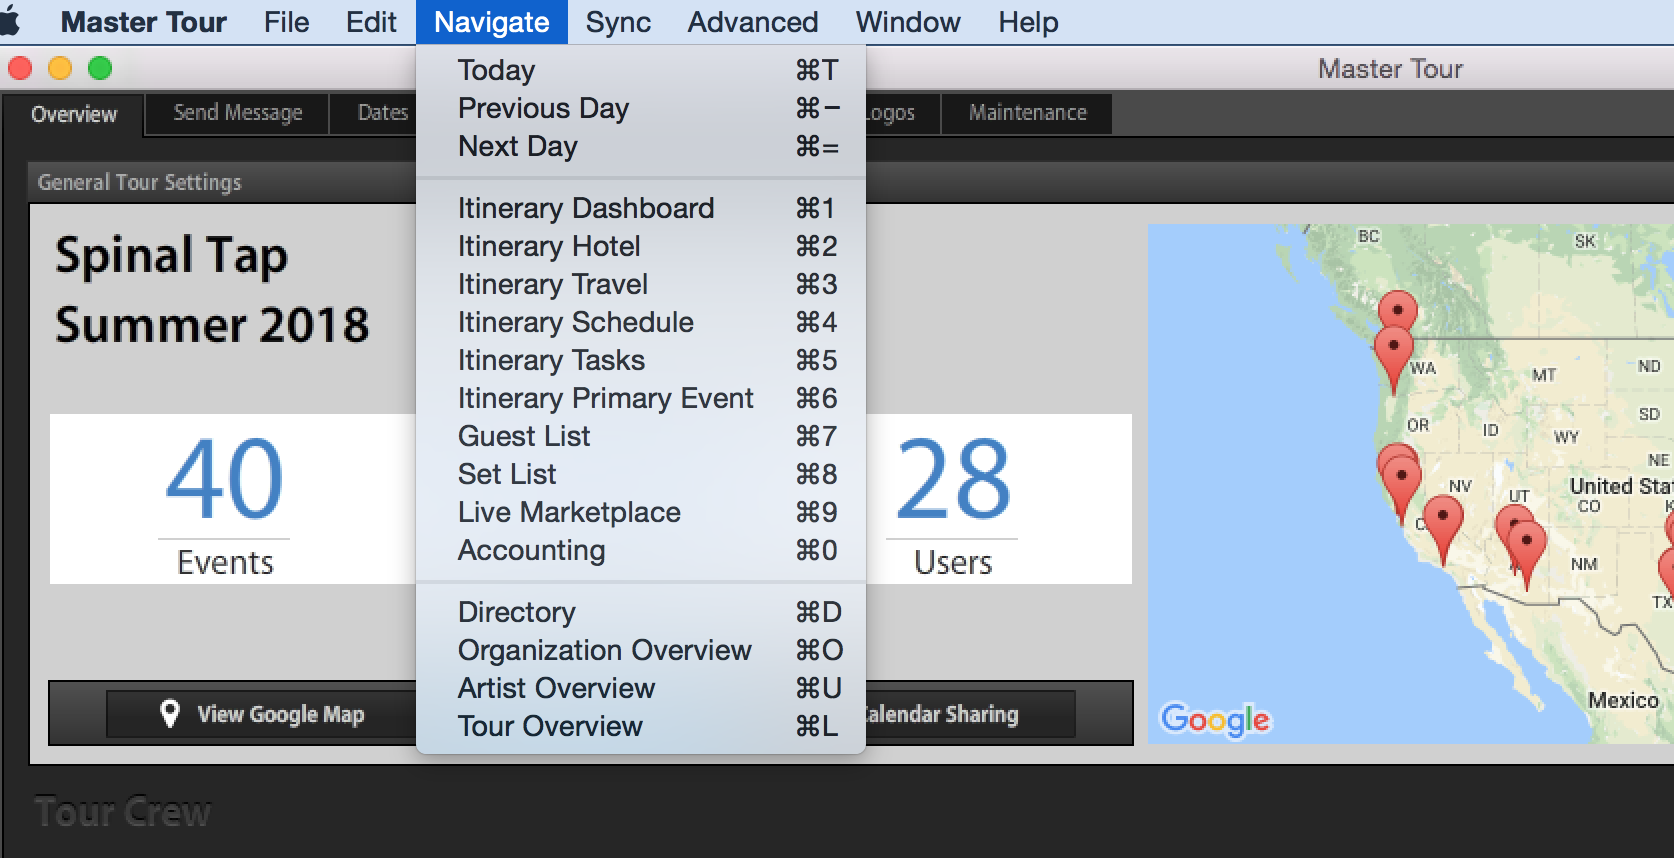Click the Summer 2018 tour name
Viewport: 1674px width, 858px height.
[212, 325]
